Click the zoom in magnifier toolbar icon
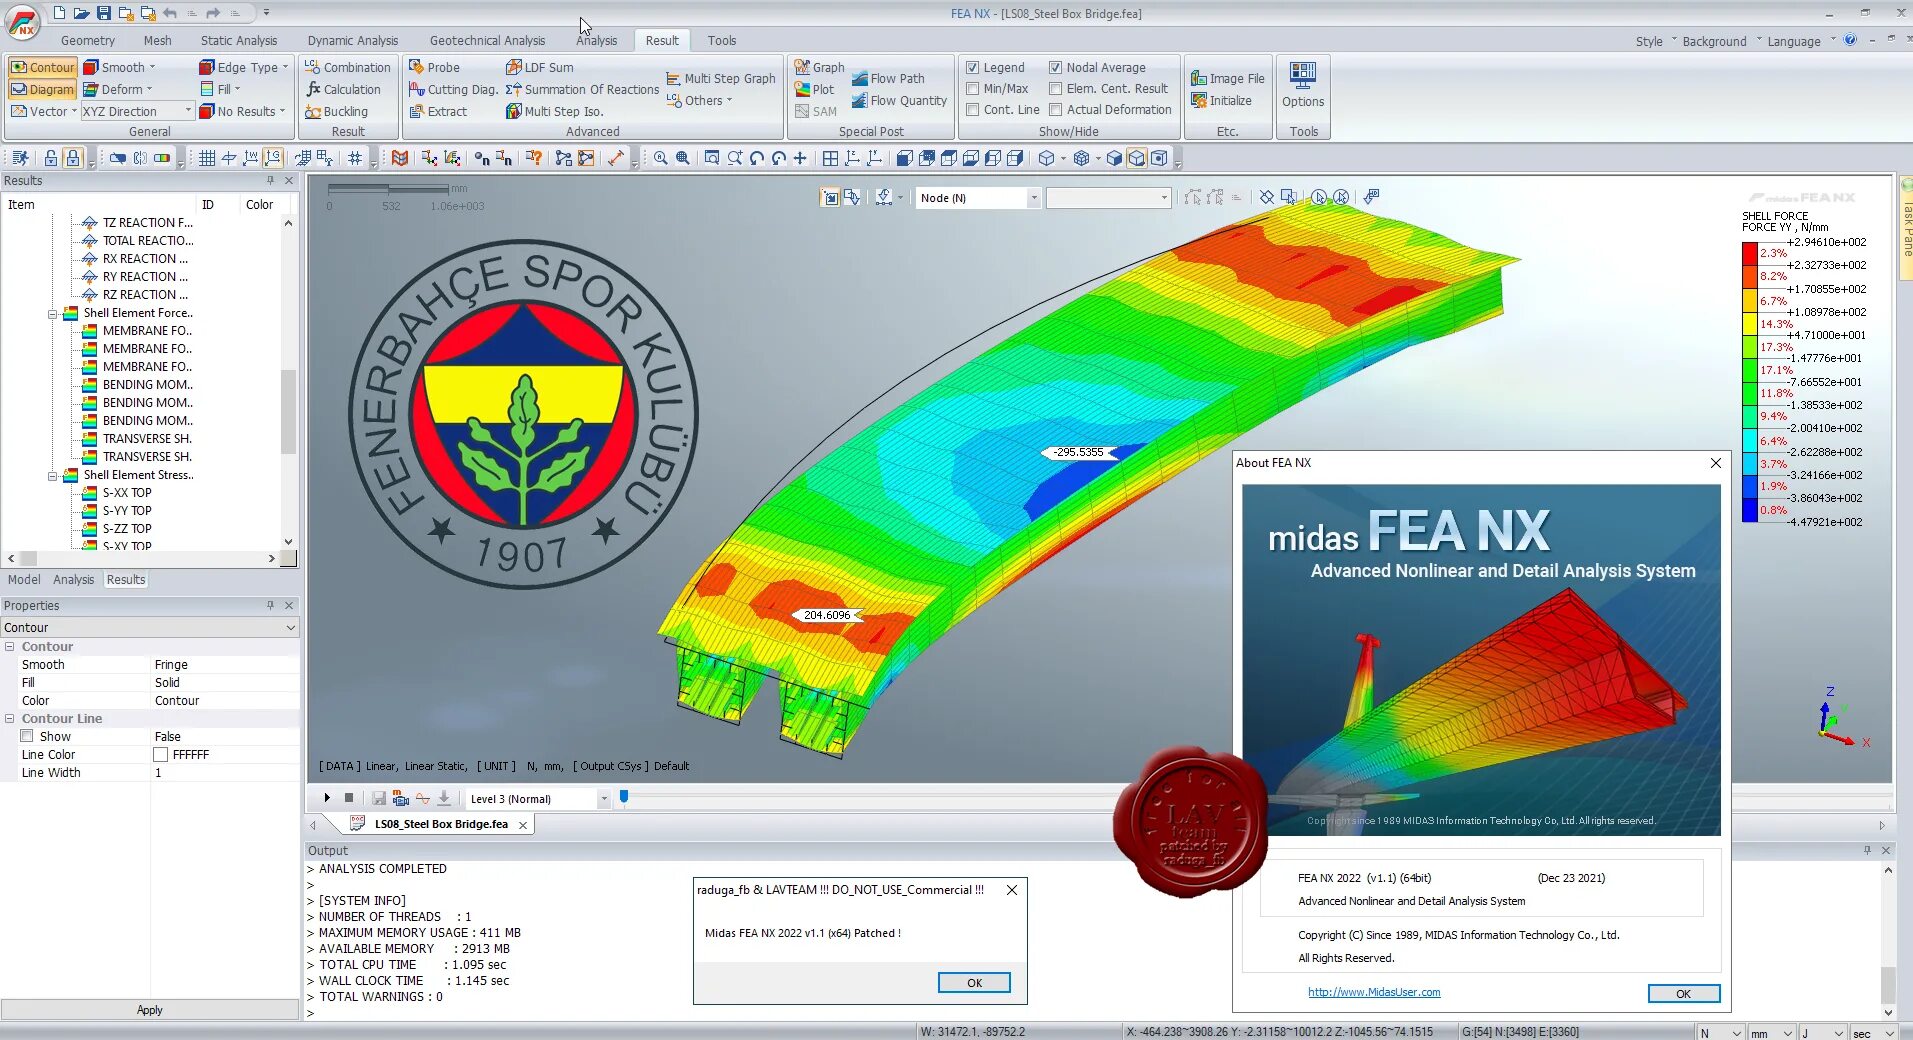Image resolution: width=1913 pixels, height=1040 pixels. pyautogui.click(x=660, y=158)
